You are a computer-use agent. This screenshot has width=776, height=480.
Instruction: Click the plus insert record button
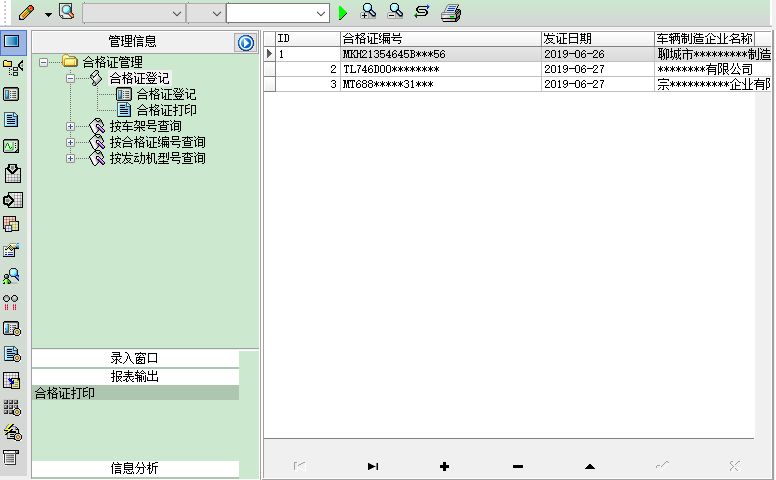click(444, 466)
